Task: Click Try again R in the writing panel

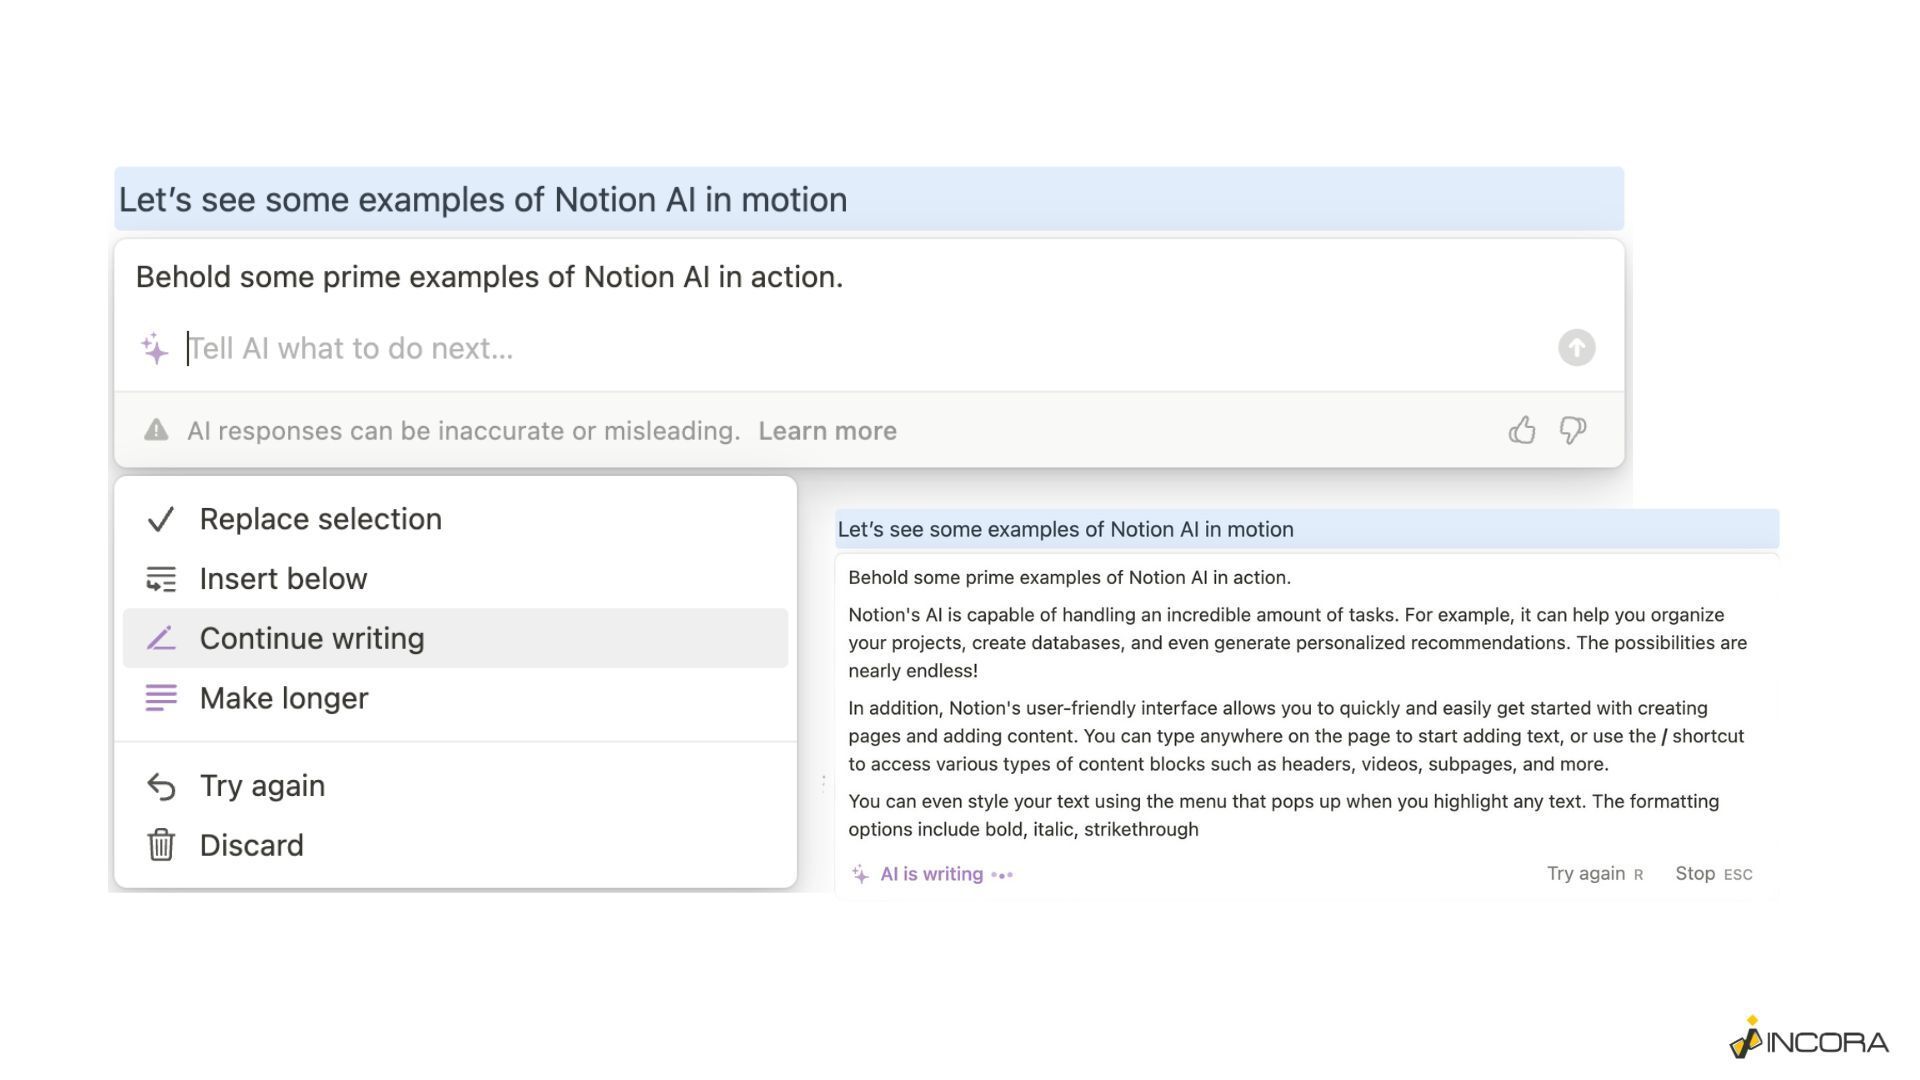Action: click(x=1595, y=874)
